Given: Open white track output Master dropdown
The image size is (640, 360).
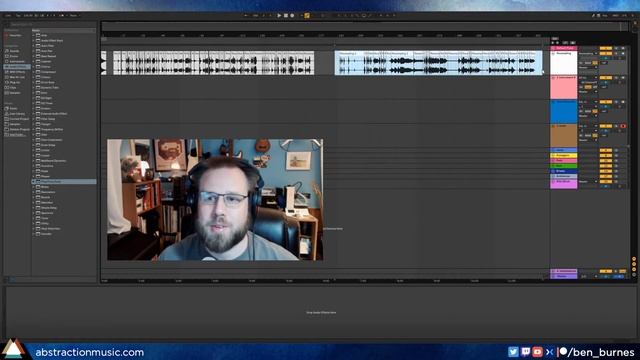Looking at the screenshot, I should point(588,67).
